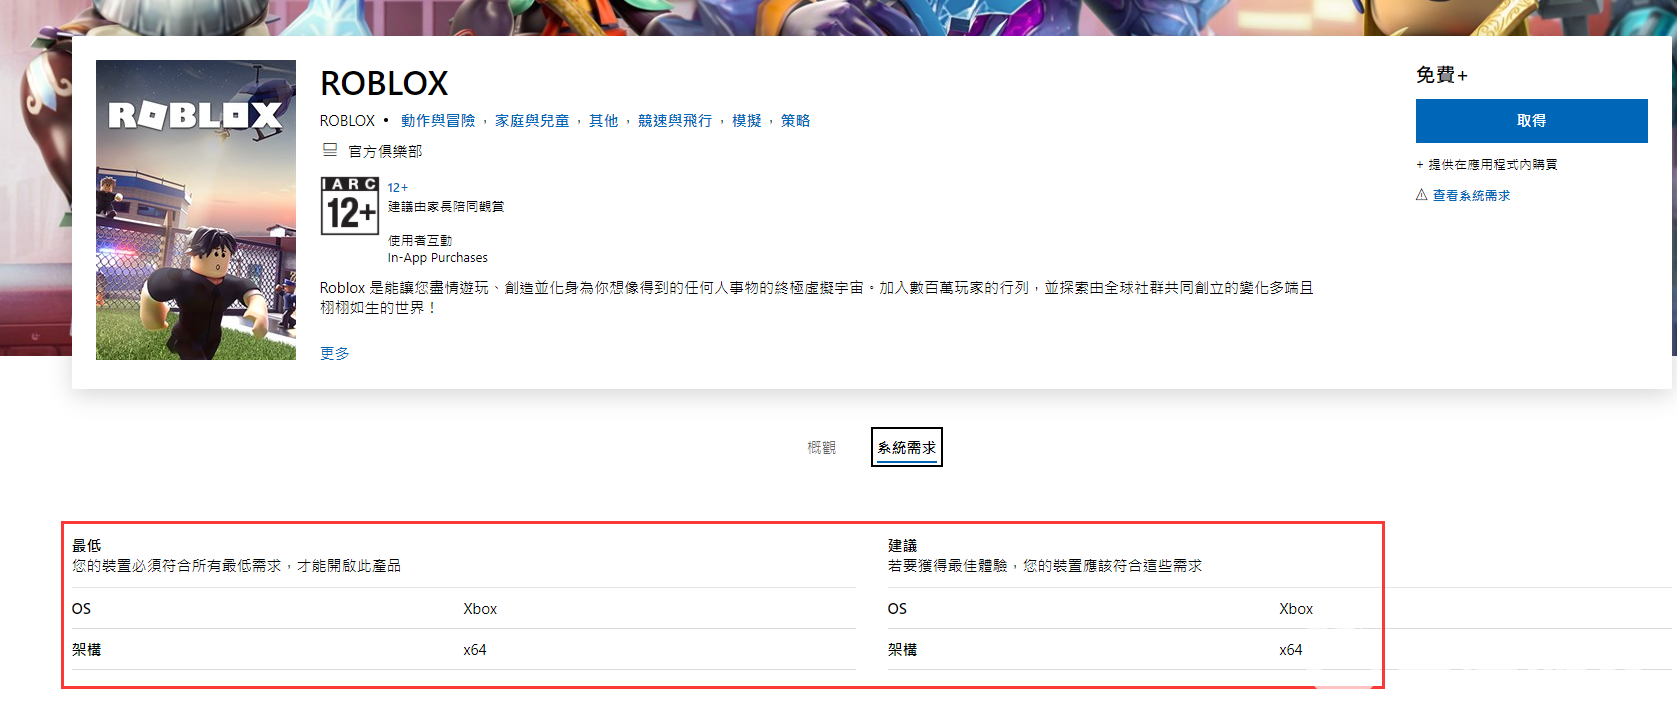Click the 官方俱樂部 club icon
Viewport: 1677px width, 721px height.
click(330, 150)
